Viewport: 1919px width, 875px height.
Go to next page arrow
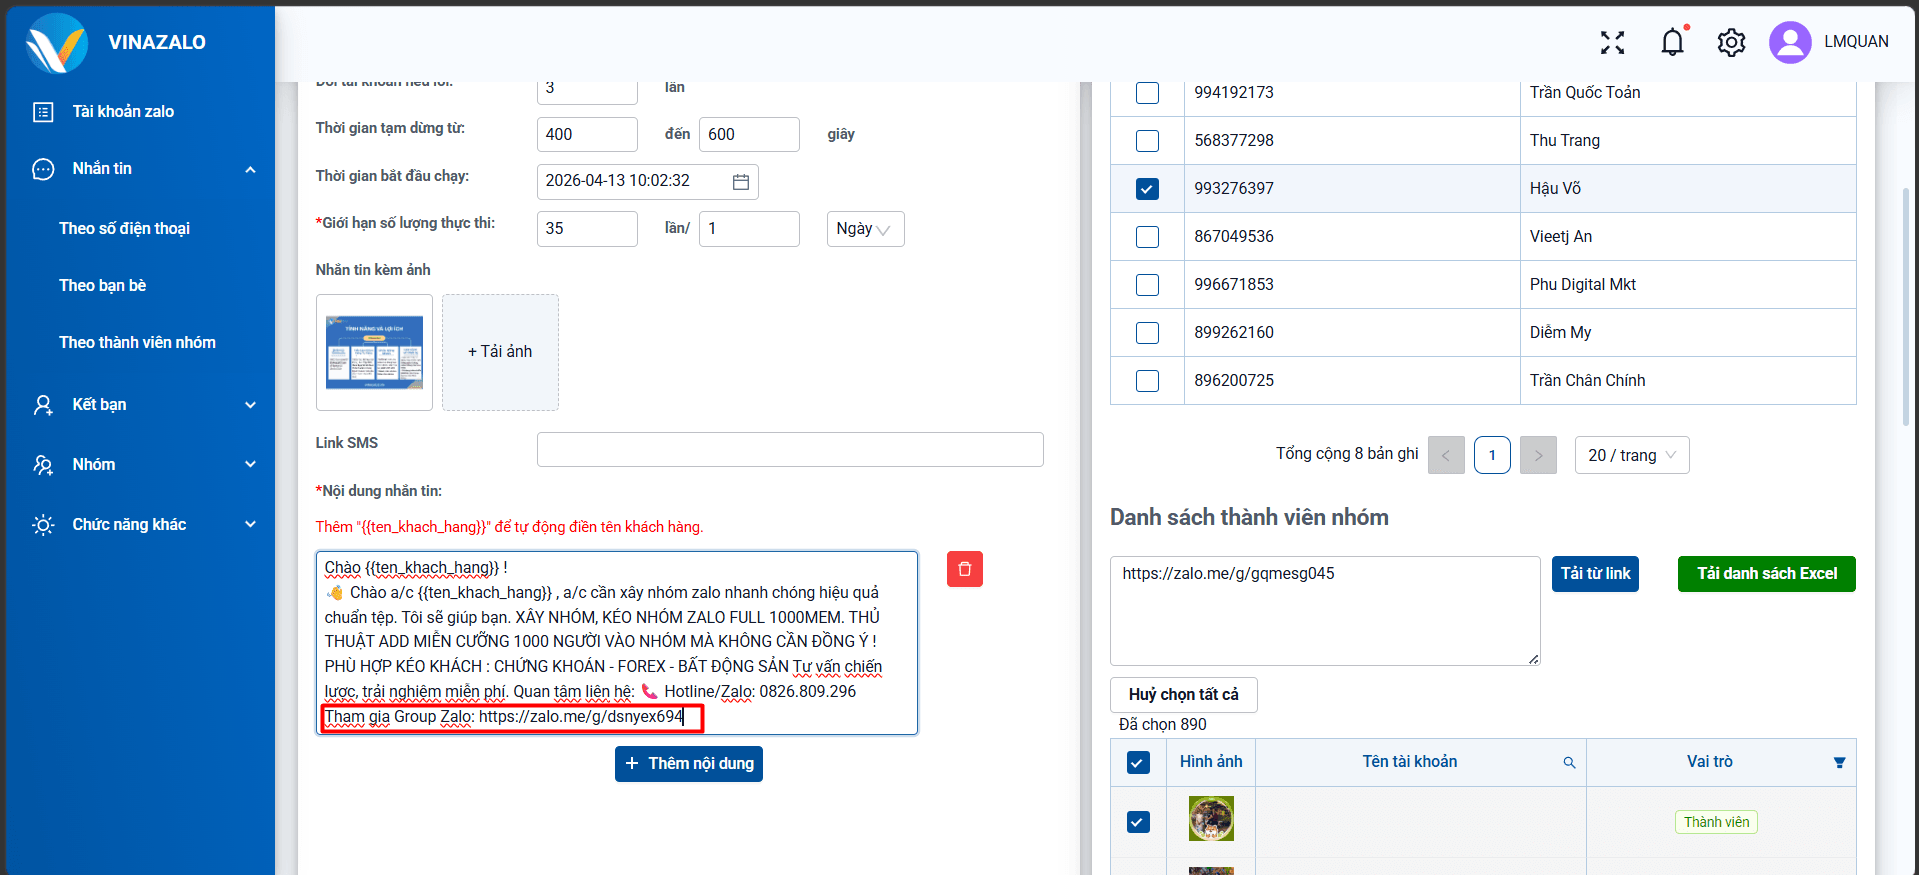1538,455
